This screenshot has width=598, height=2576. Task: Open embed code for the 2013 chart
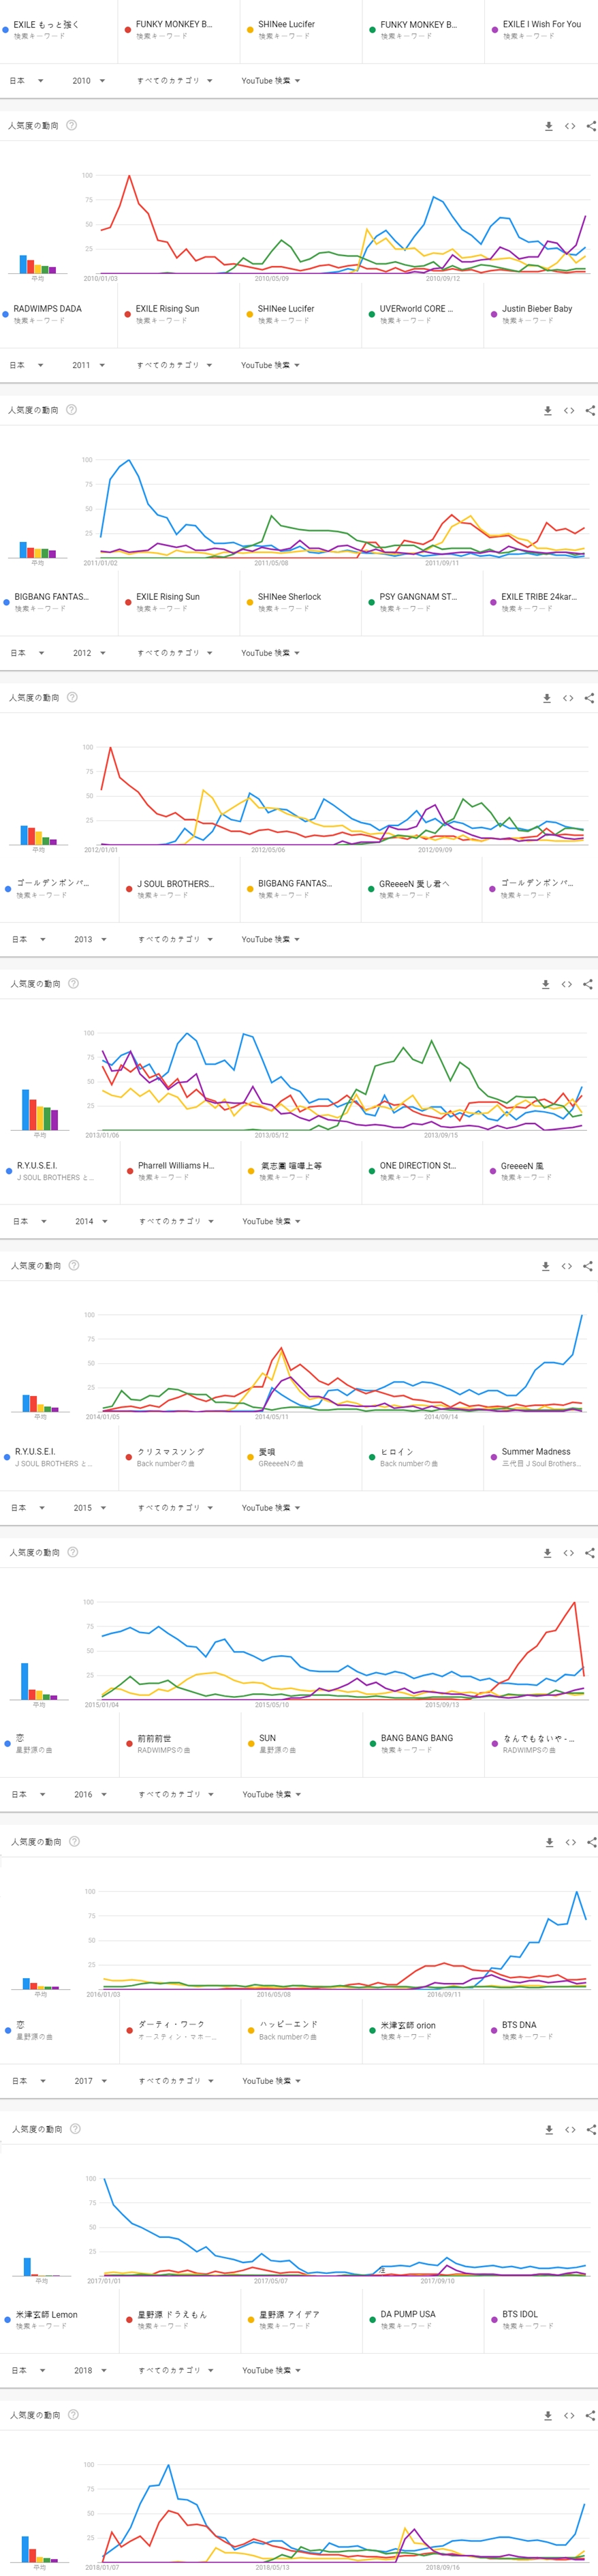tap(567, 984)
